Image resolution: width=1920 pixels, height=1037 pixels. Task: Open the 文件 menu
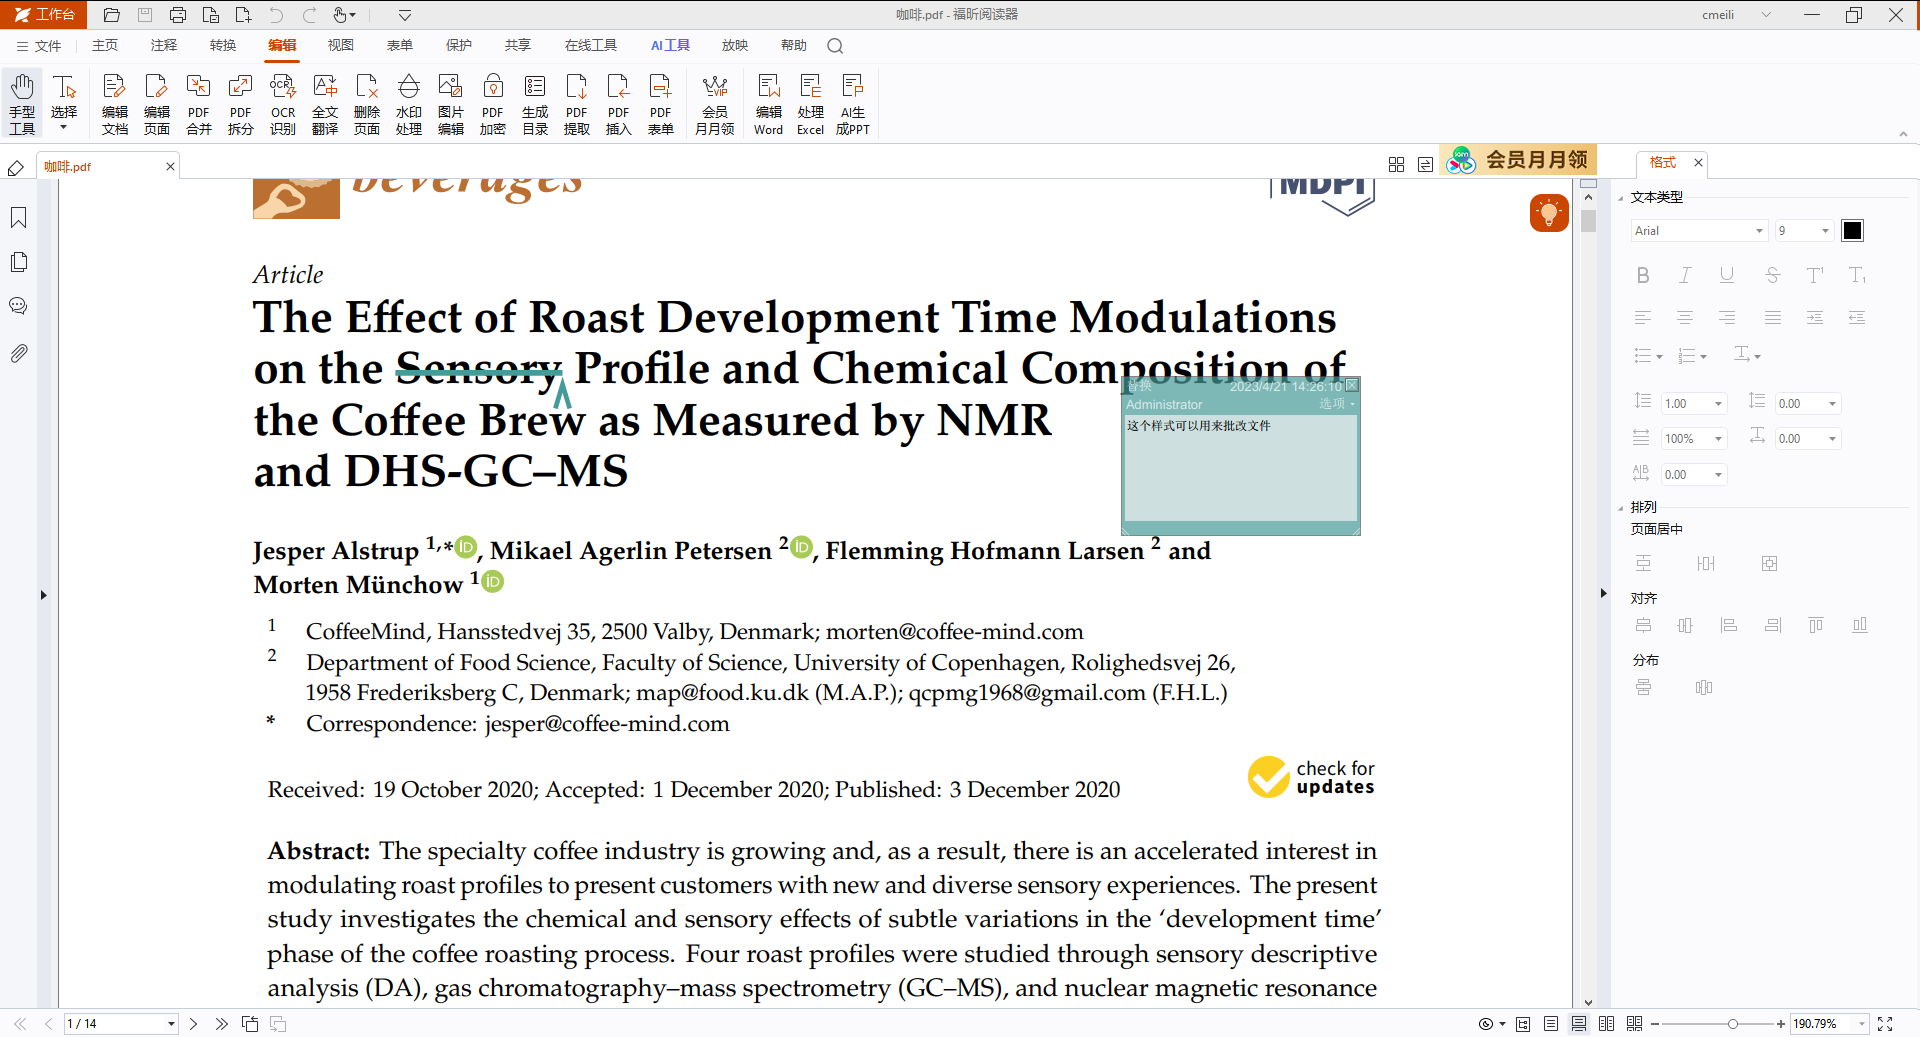tap(39, 46)
